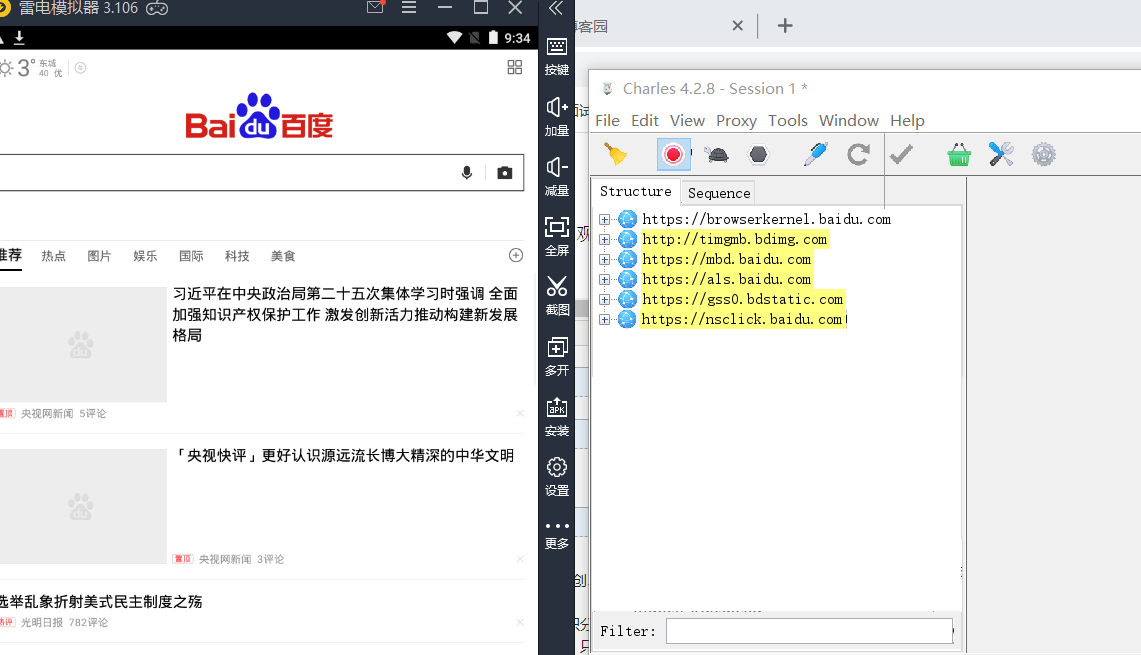Select the 科技 news tab

pos(236,256)
